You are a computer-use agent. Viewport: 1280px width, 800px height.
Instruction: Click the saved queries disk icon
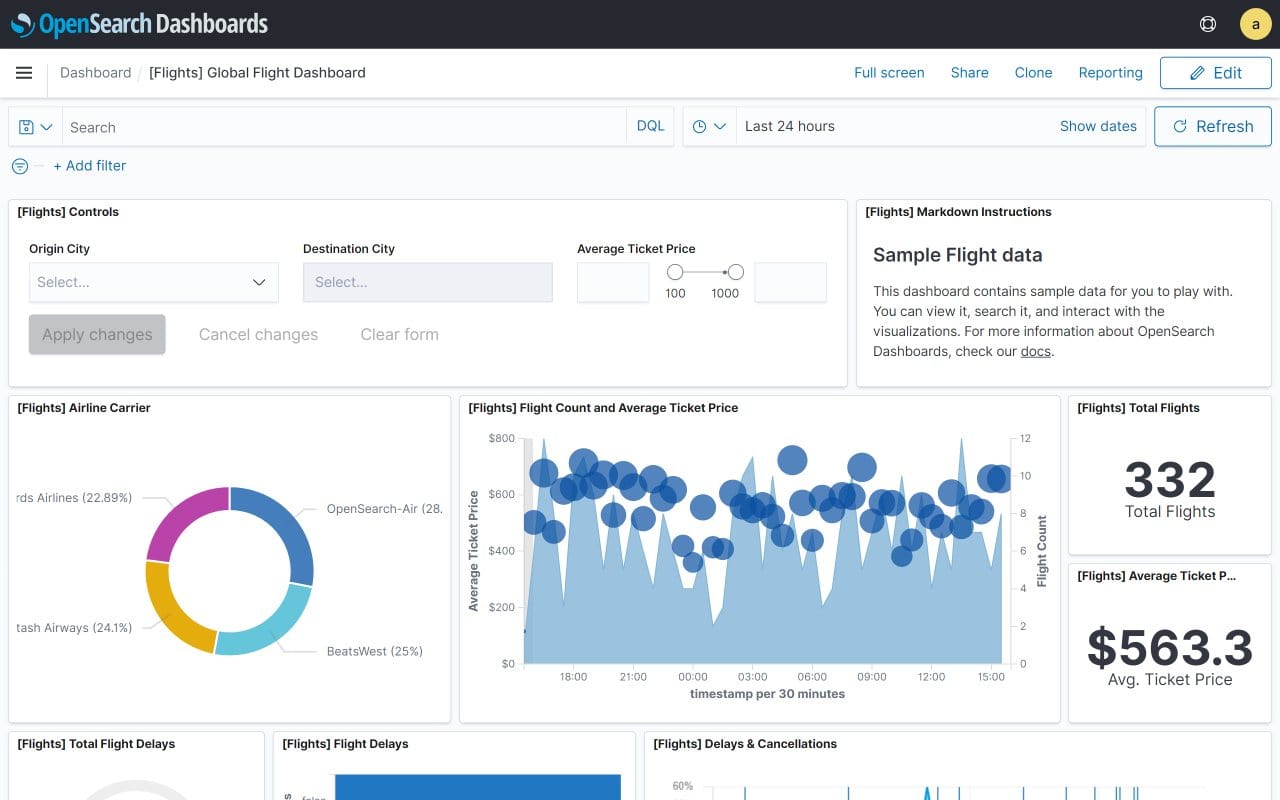pos(28,126)
